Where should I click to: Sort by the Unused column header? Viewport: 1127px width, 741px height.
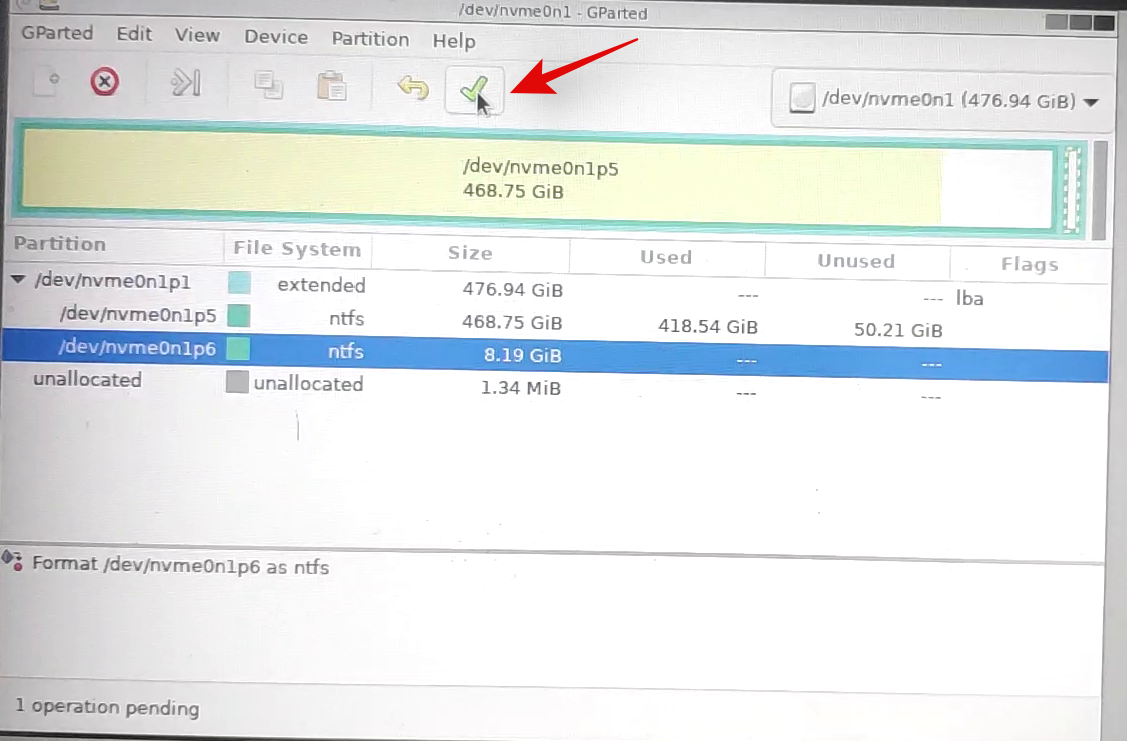(856, 261)
